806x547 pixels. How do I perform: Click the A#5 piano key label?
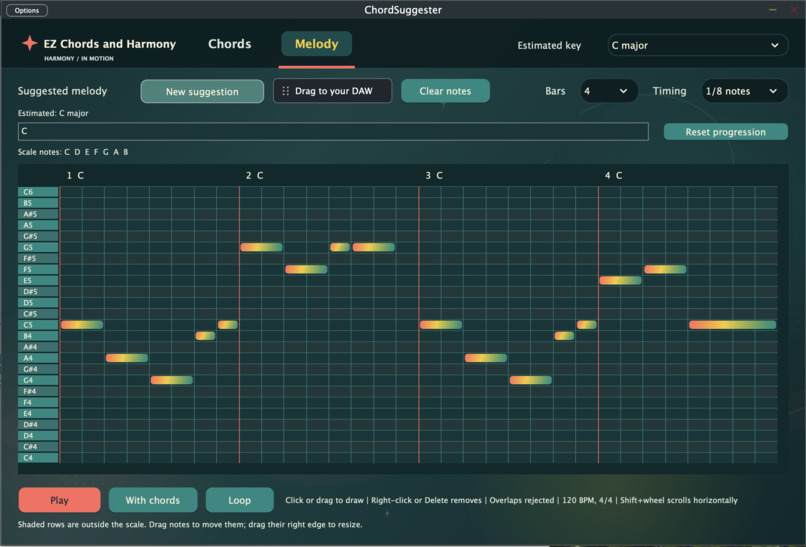click(x=38, y=214)
